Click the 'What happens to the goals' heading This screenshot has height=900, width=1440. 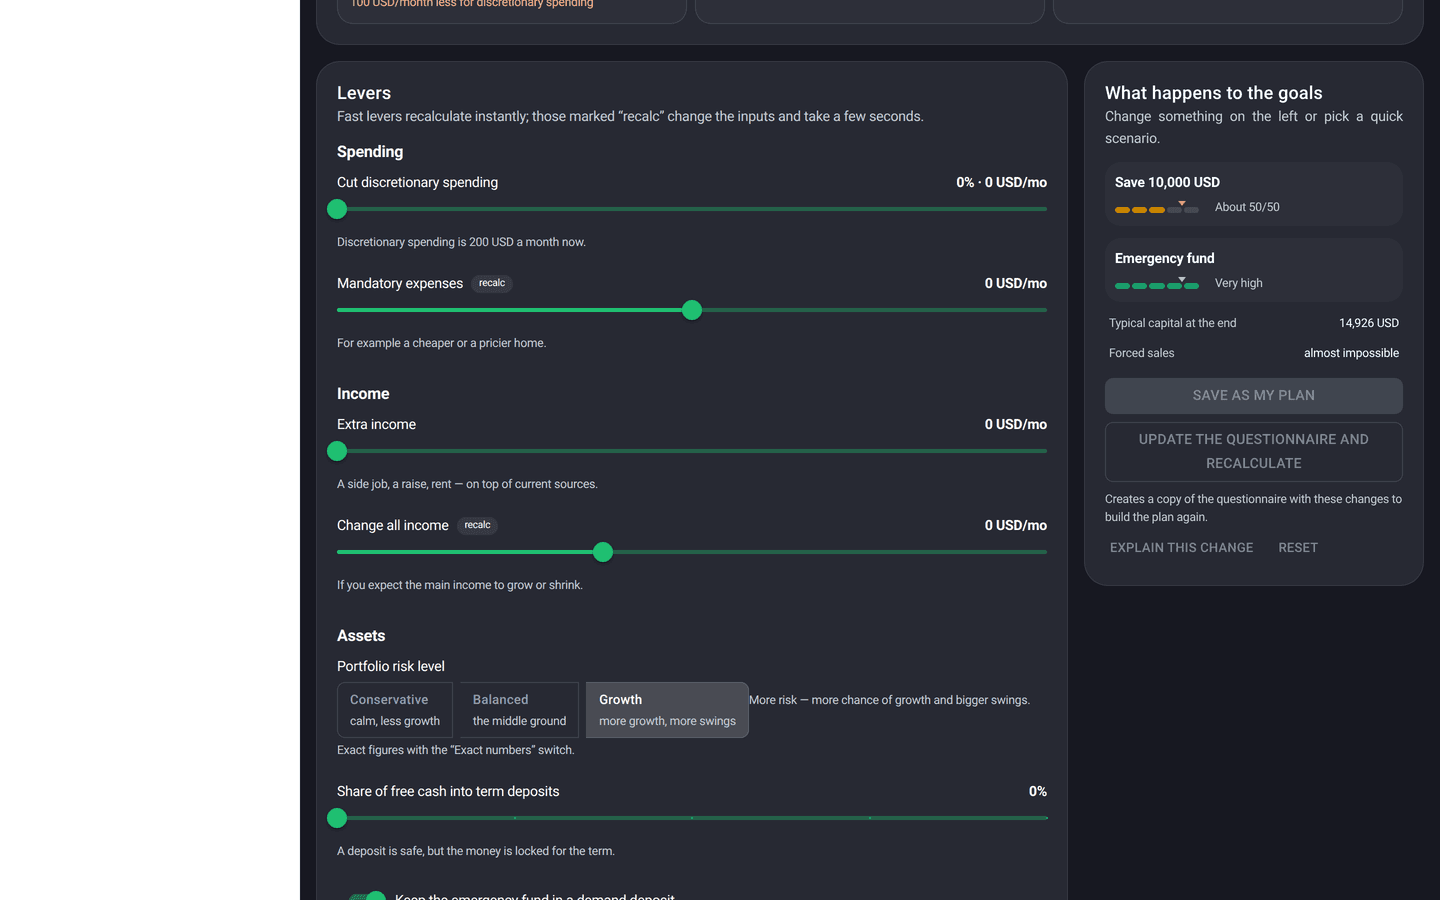(x=1214, y=93)
